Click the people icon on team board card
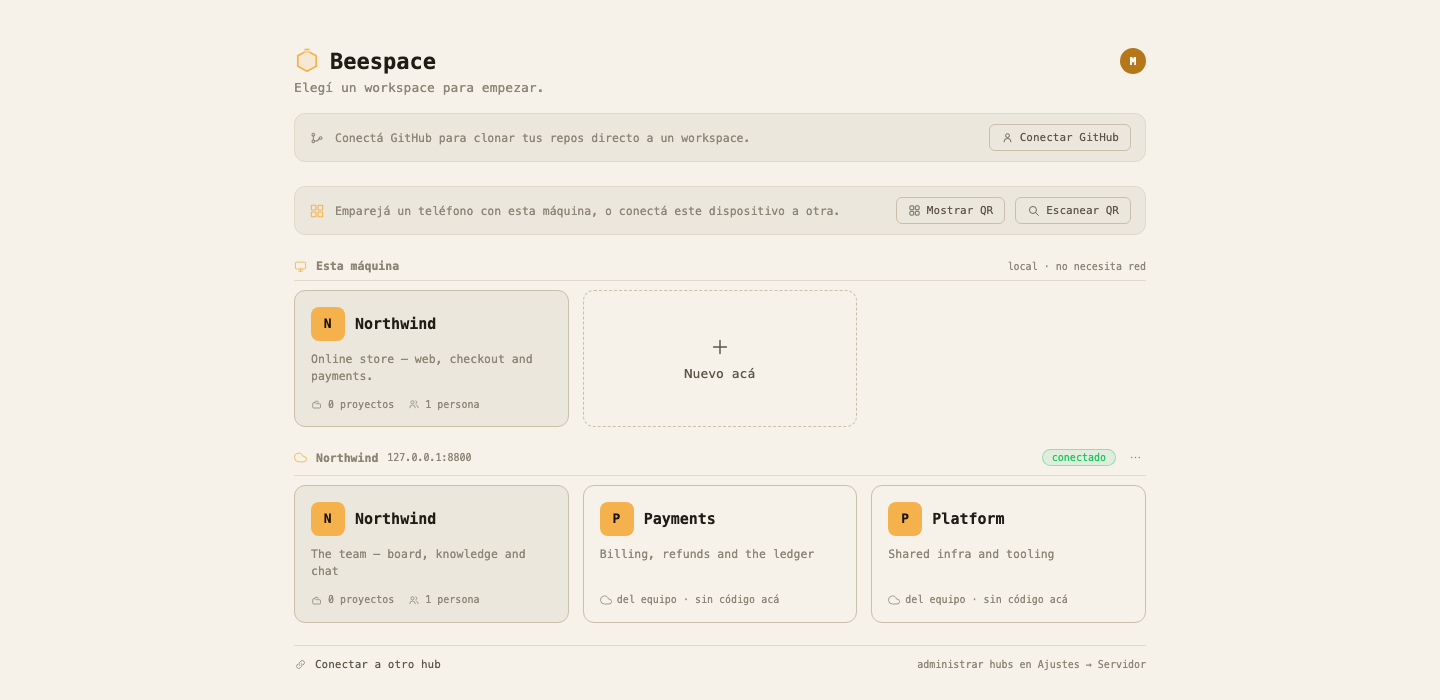This screenshot has height=700, width=1440. [414, 600]
